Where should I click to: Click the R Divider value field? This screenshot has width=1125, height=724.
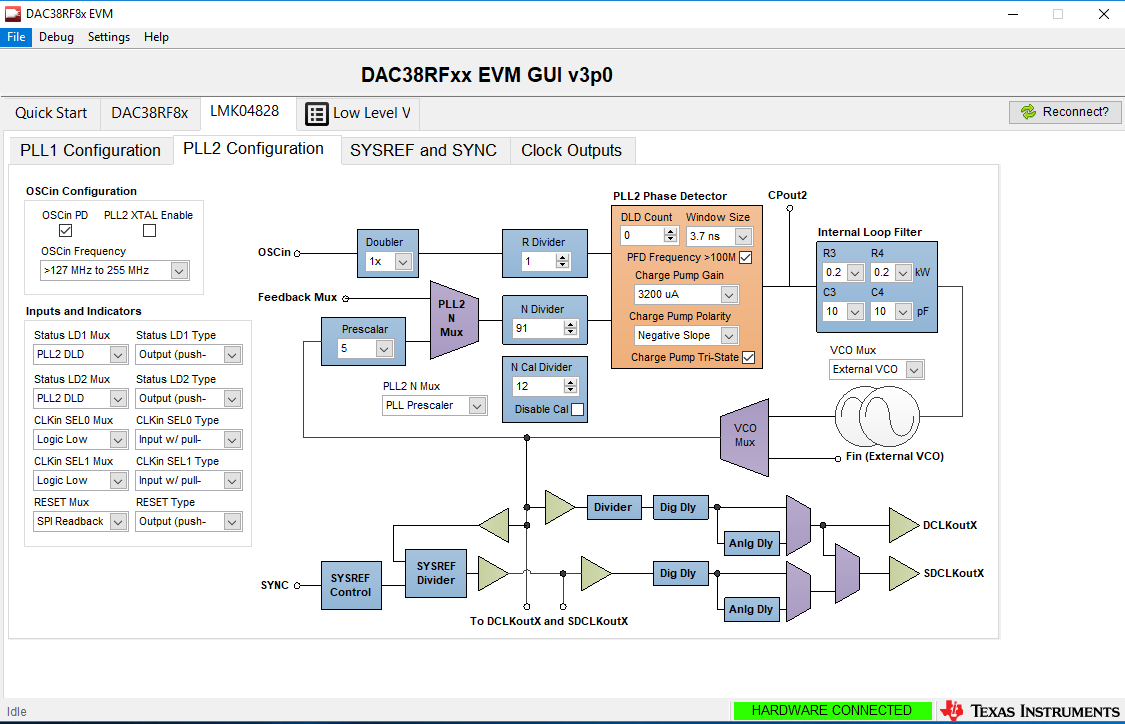(x=538, y=262)
